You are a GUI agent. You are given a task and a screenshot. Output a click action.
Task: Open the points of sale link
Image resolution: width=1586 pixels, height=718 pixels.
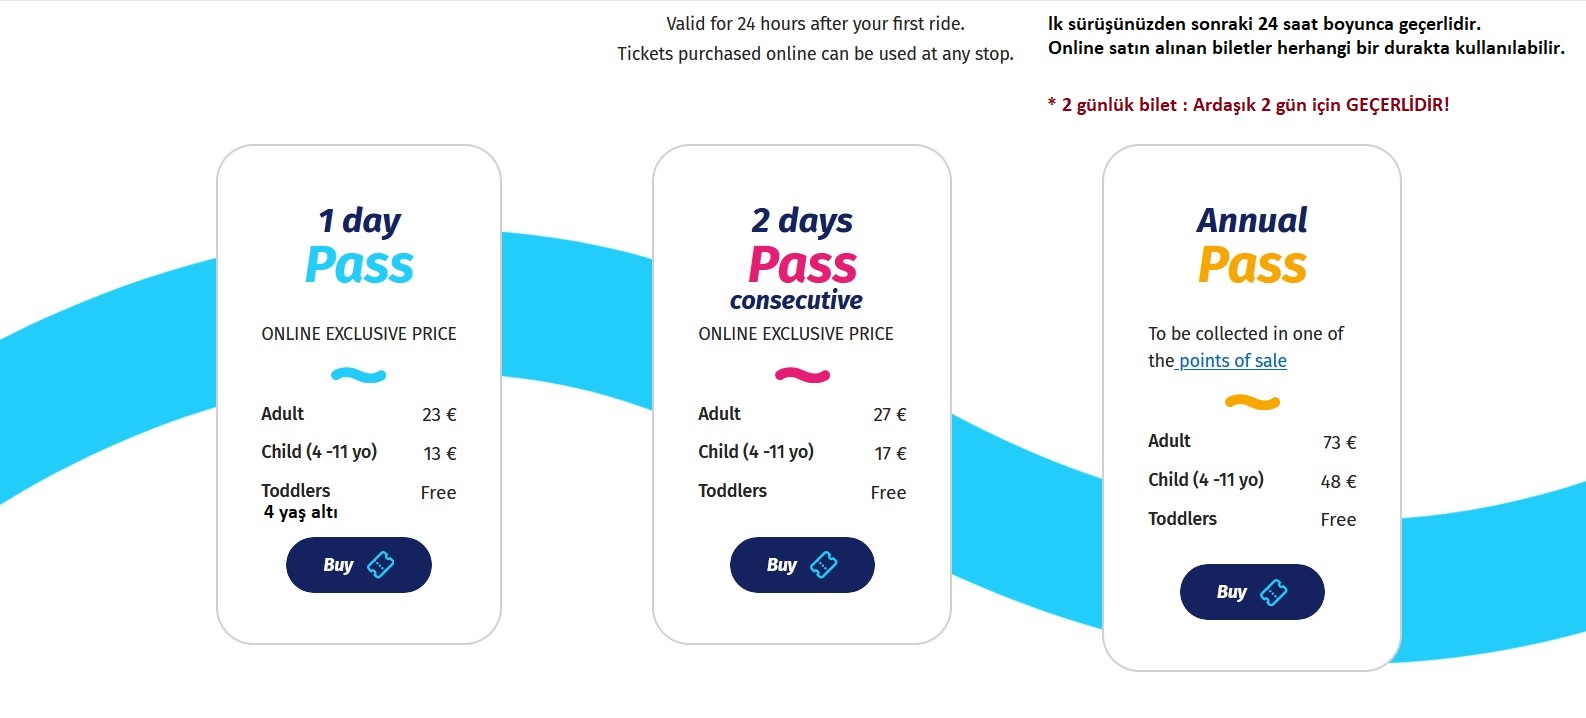1232,361
